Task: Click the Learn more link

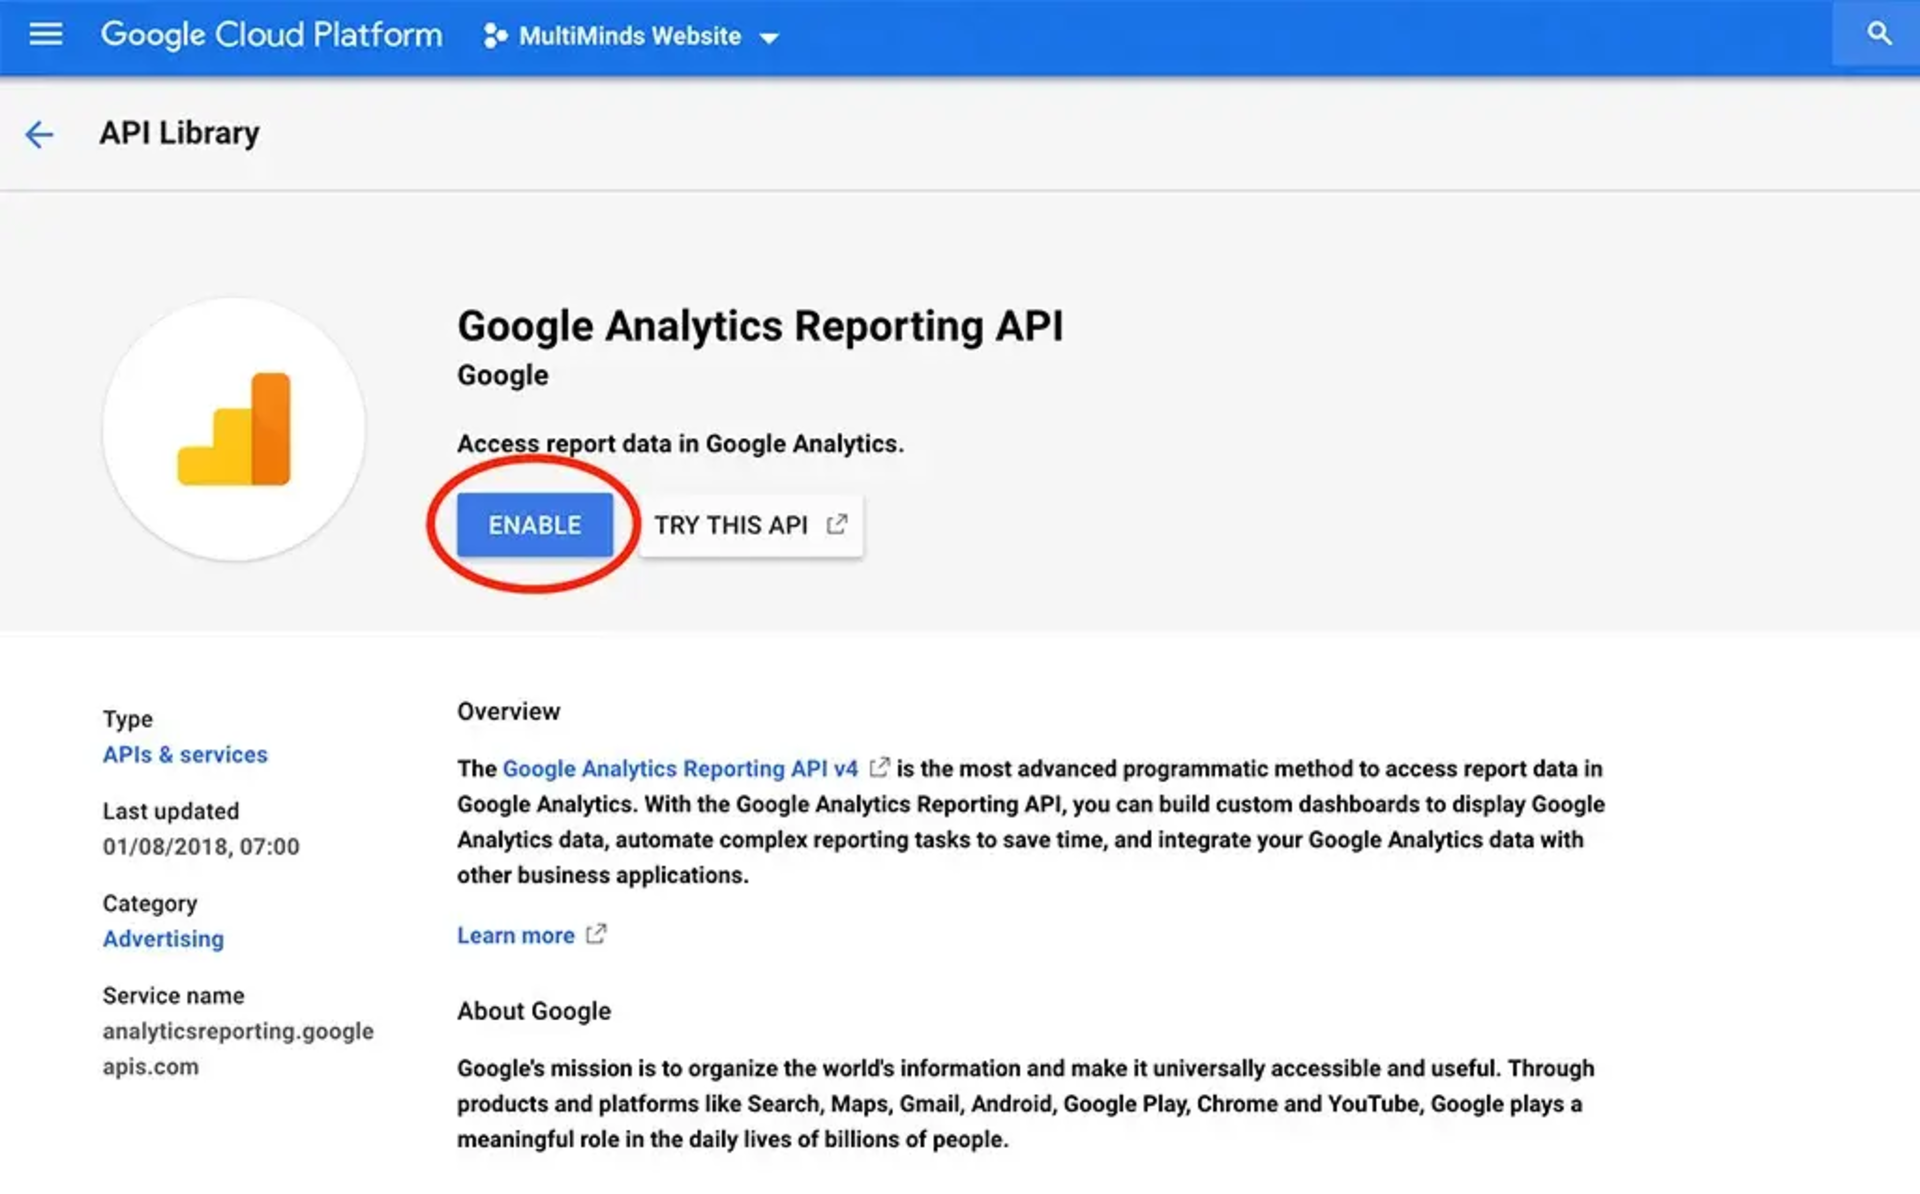Action: tap(514, 934)
